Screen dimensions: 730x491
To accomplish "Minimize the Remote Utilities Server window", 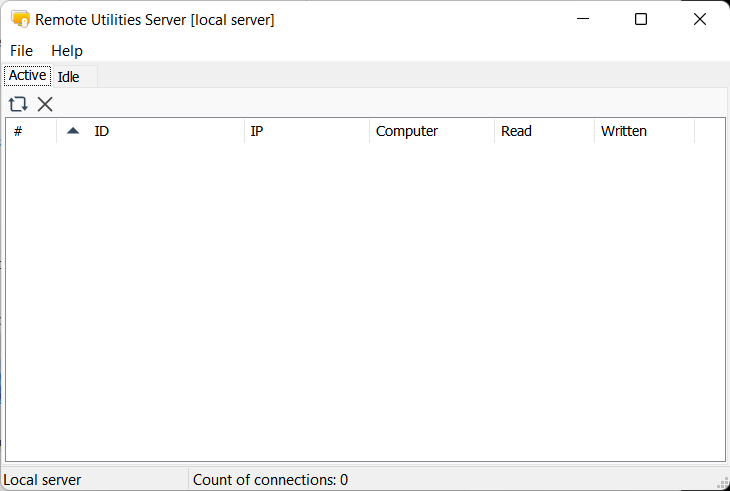I will [x=583, y=19].
